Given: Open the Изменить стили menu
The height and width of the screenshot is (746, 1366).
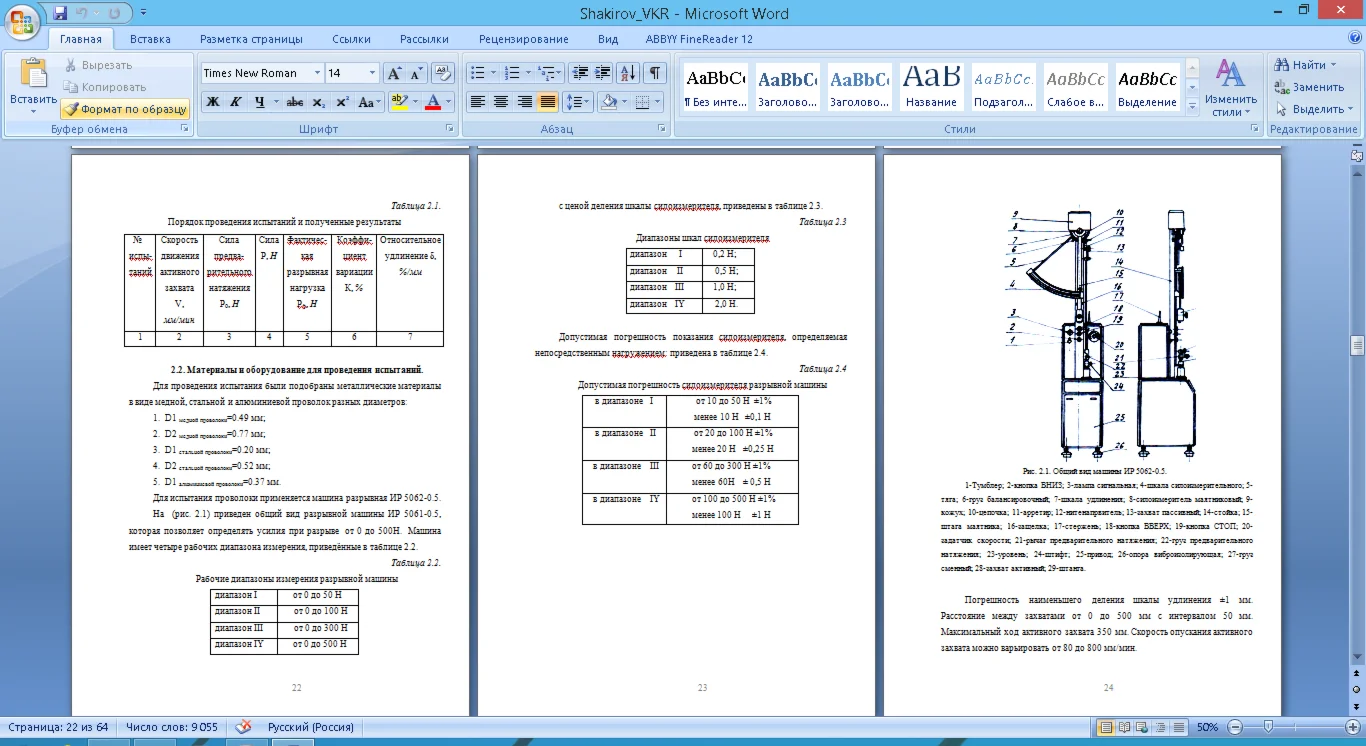Looking at the screenshot, I should click(x=1230, y=88).
